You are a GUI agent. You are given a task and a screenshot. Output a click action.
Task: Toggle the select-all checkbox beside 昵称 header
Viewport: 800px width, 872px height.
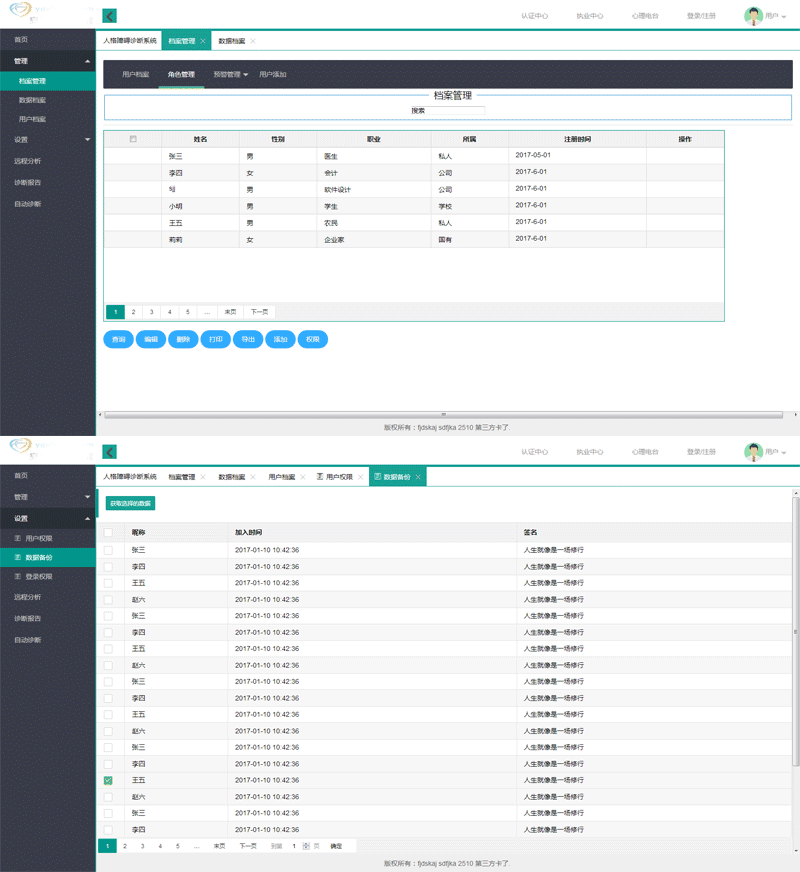[108, 533]
